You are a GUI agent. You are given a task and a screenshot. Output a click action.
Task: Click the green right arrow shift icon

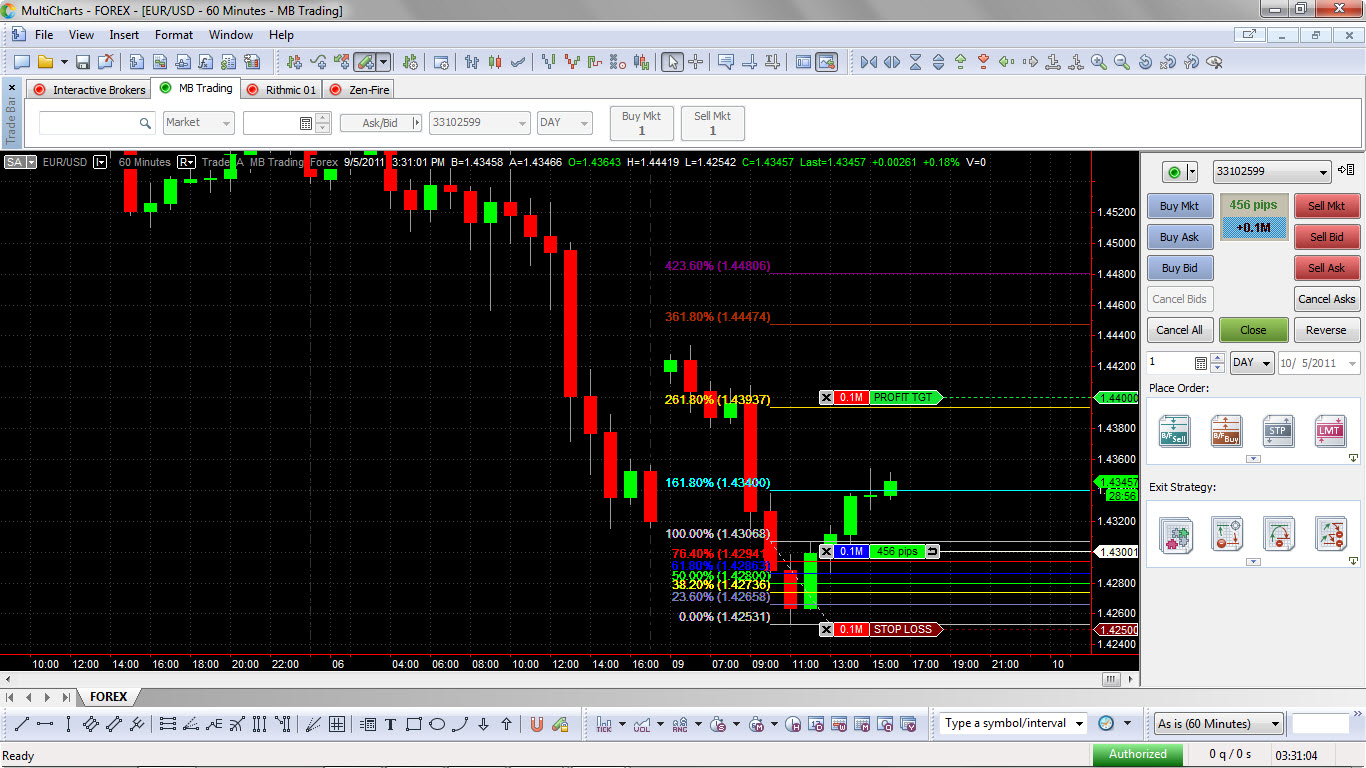pos(1031,62)
